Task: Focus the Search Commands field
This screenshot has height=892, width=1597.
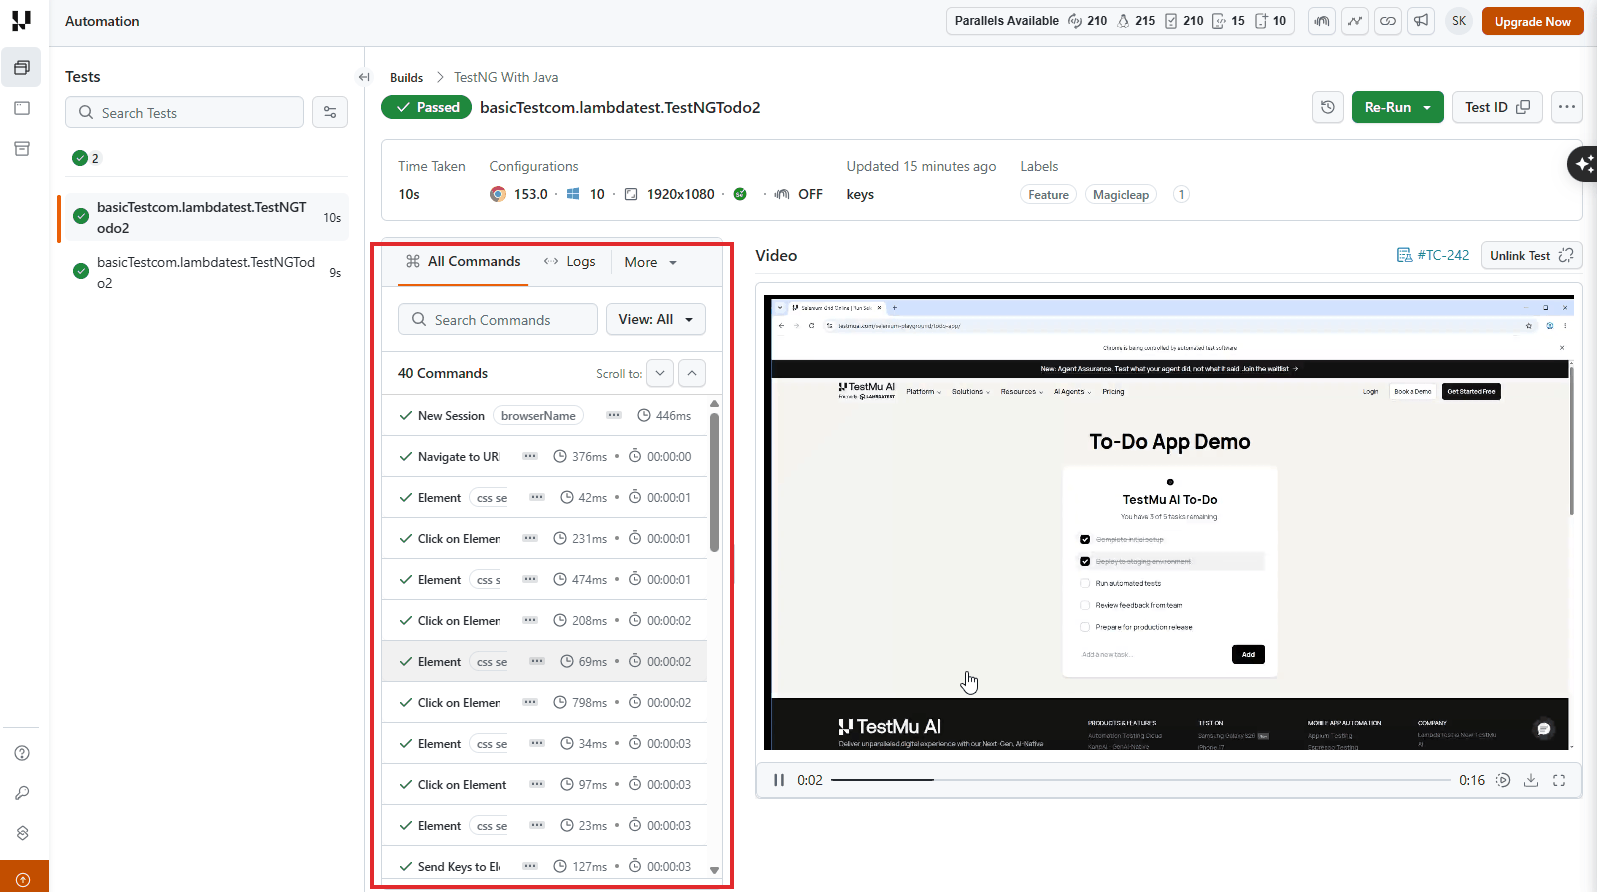Action: pyautogui.click(x=498, y=319)
